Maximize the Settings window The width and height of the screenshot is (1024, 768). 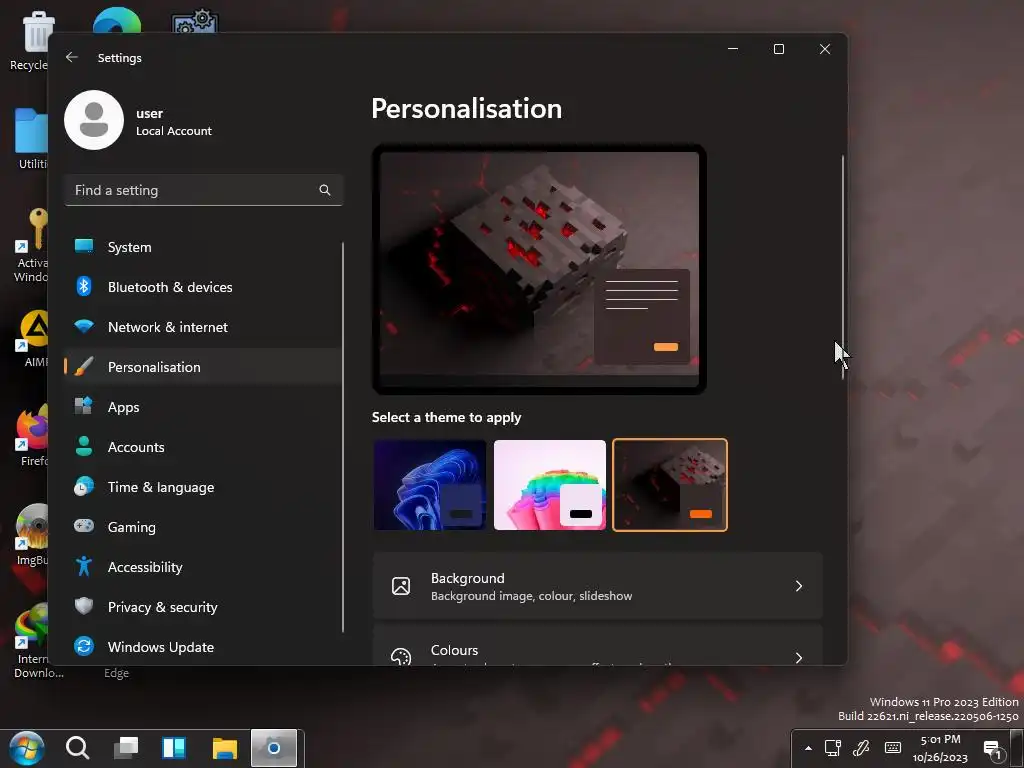[778, 49]
